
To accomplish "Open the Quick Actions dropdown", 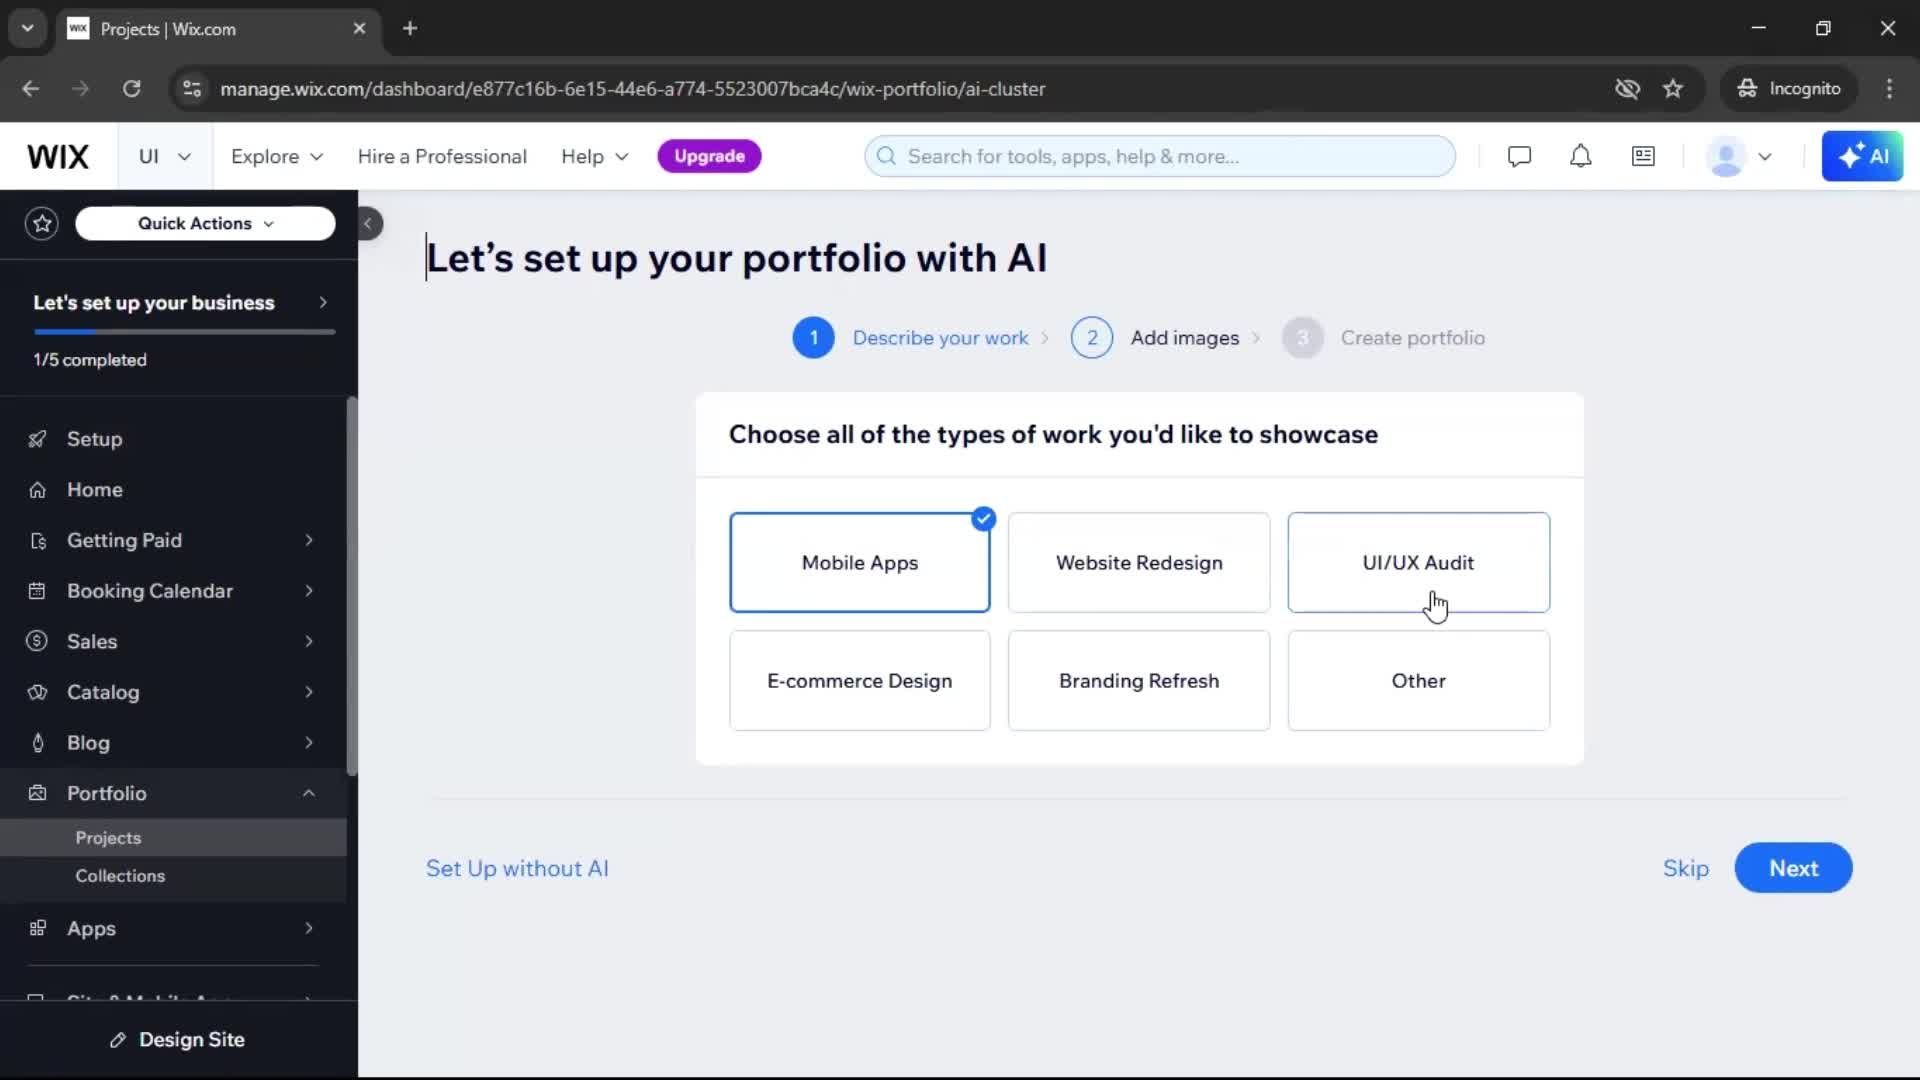I will pos(205,223).
